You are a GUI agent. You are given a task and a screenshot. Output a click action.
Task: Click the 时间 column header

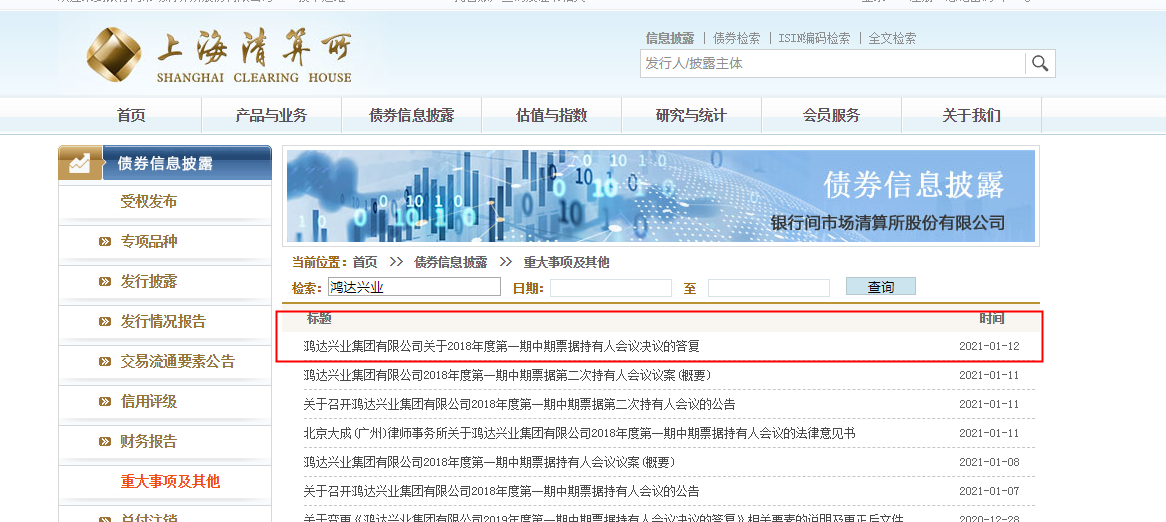991,319
